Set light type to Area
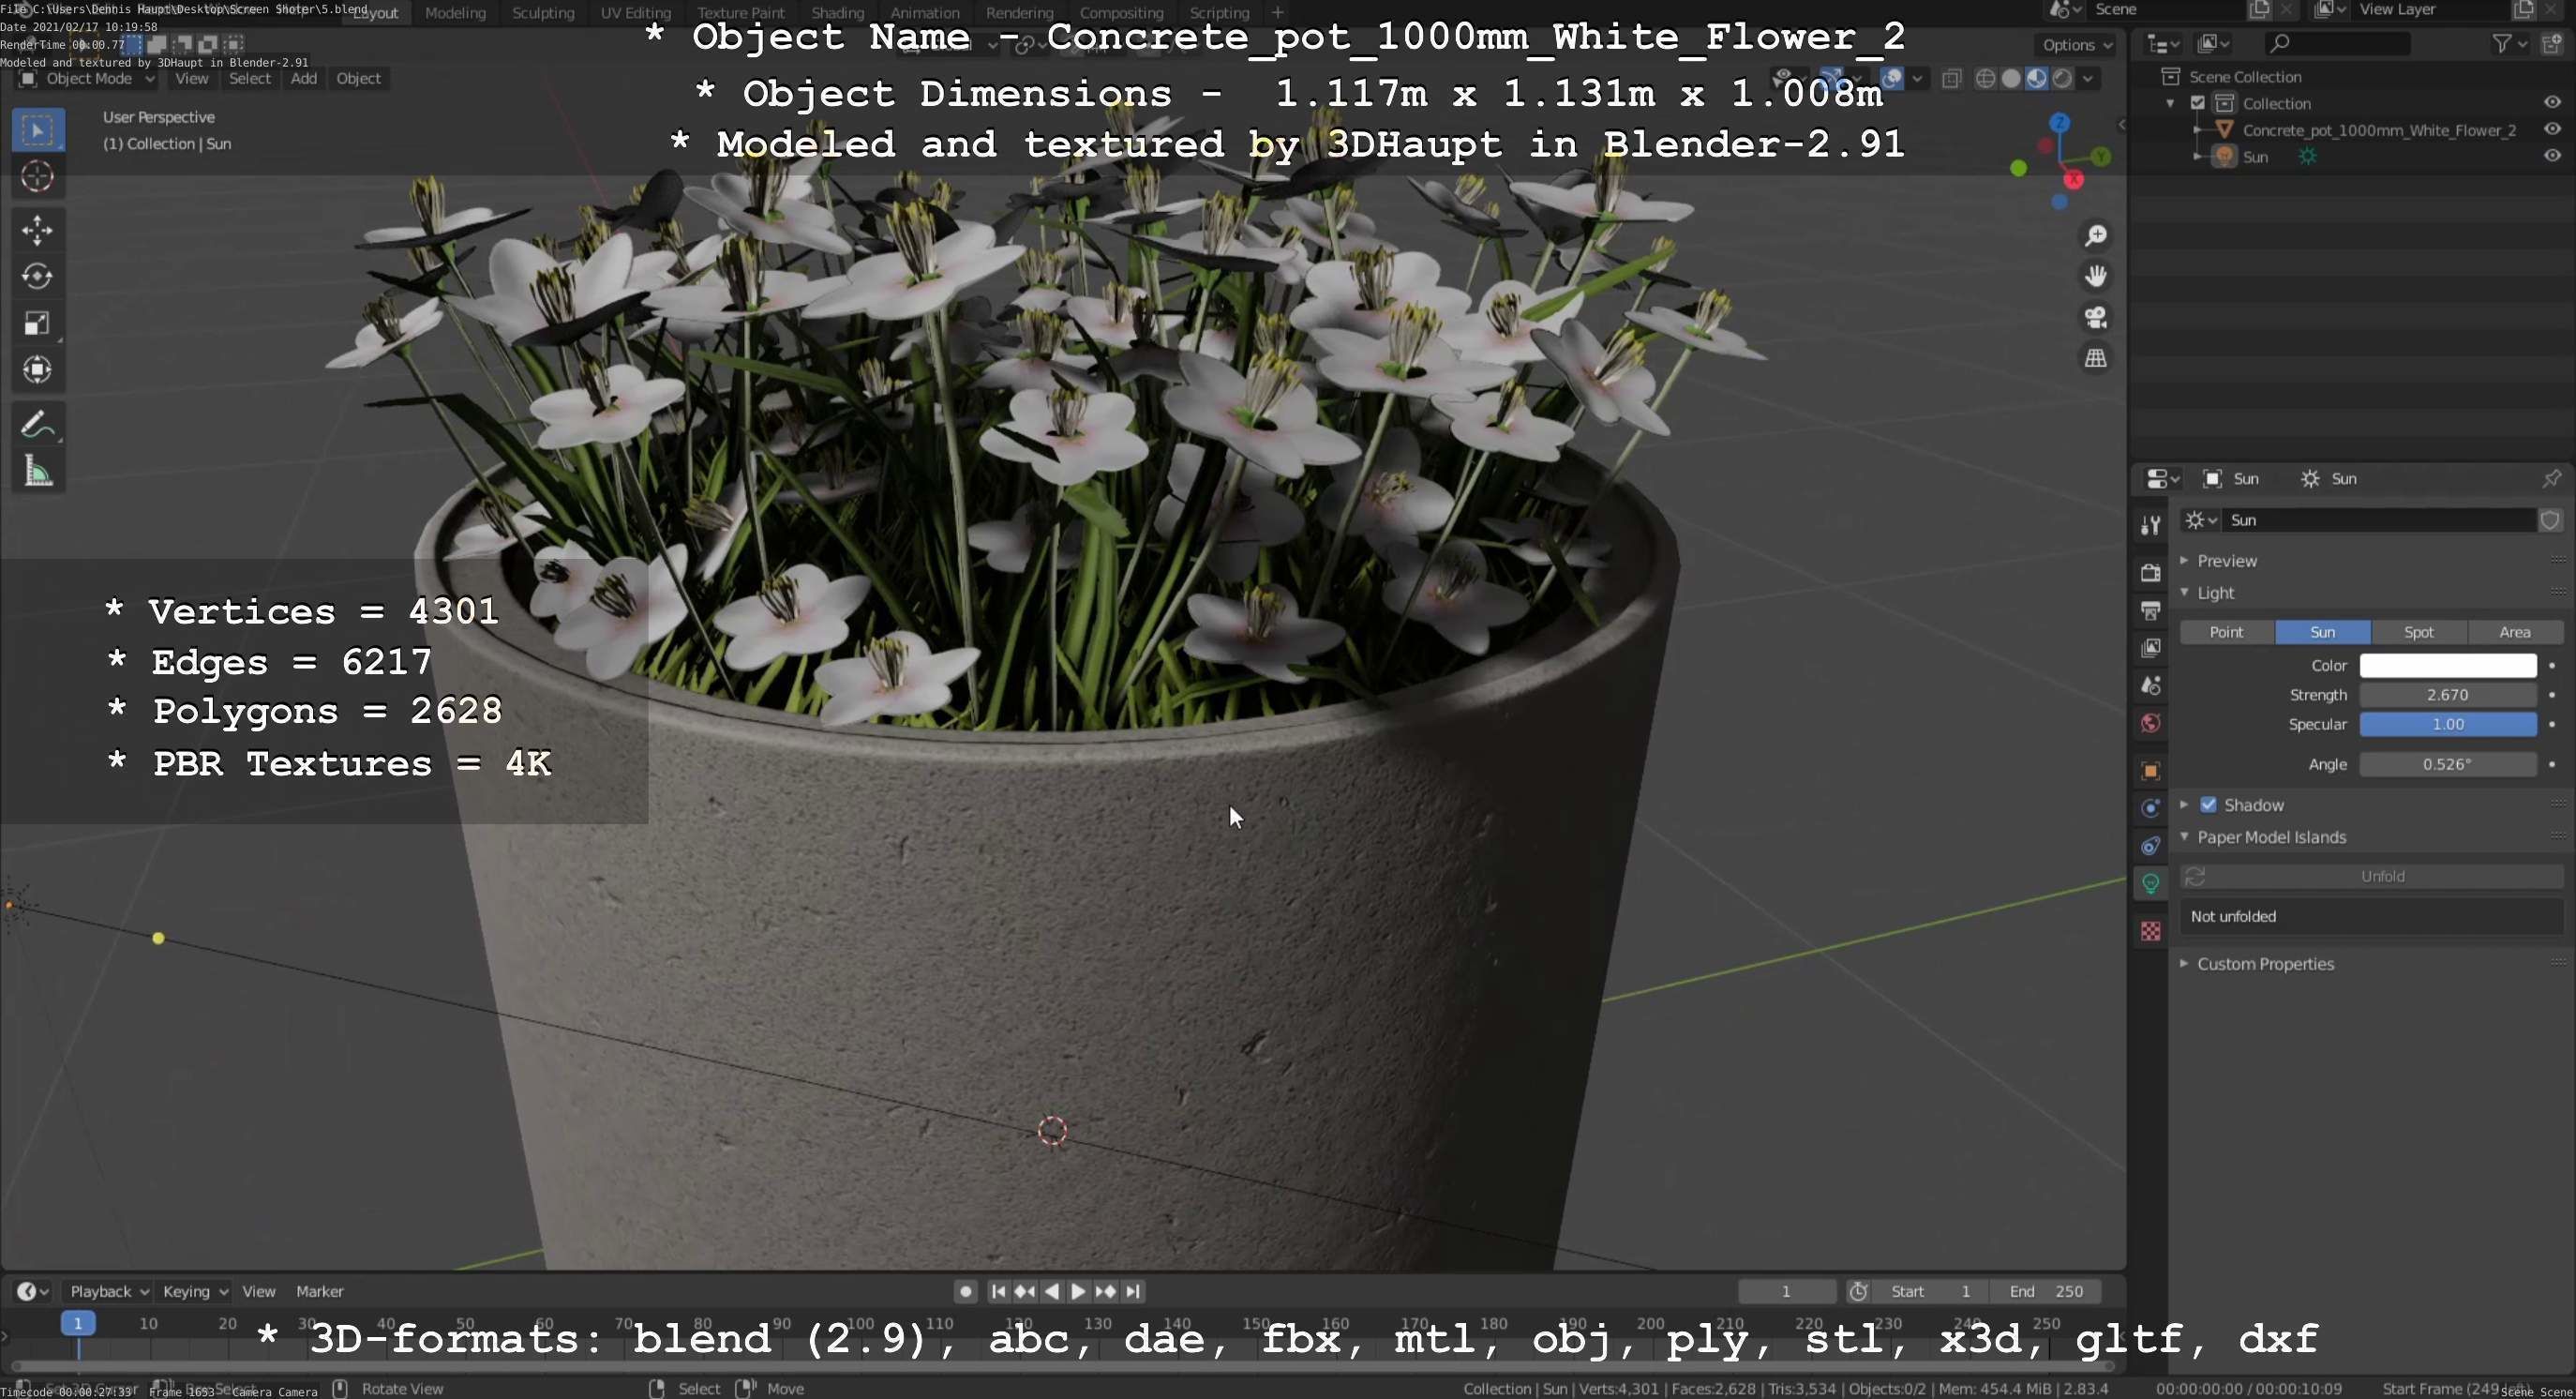The height and width of the screenshot is (1399, 2576). 2514,632
